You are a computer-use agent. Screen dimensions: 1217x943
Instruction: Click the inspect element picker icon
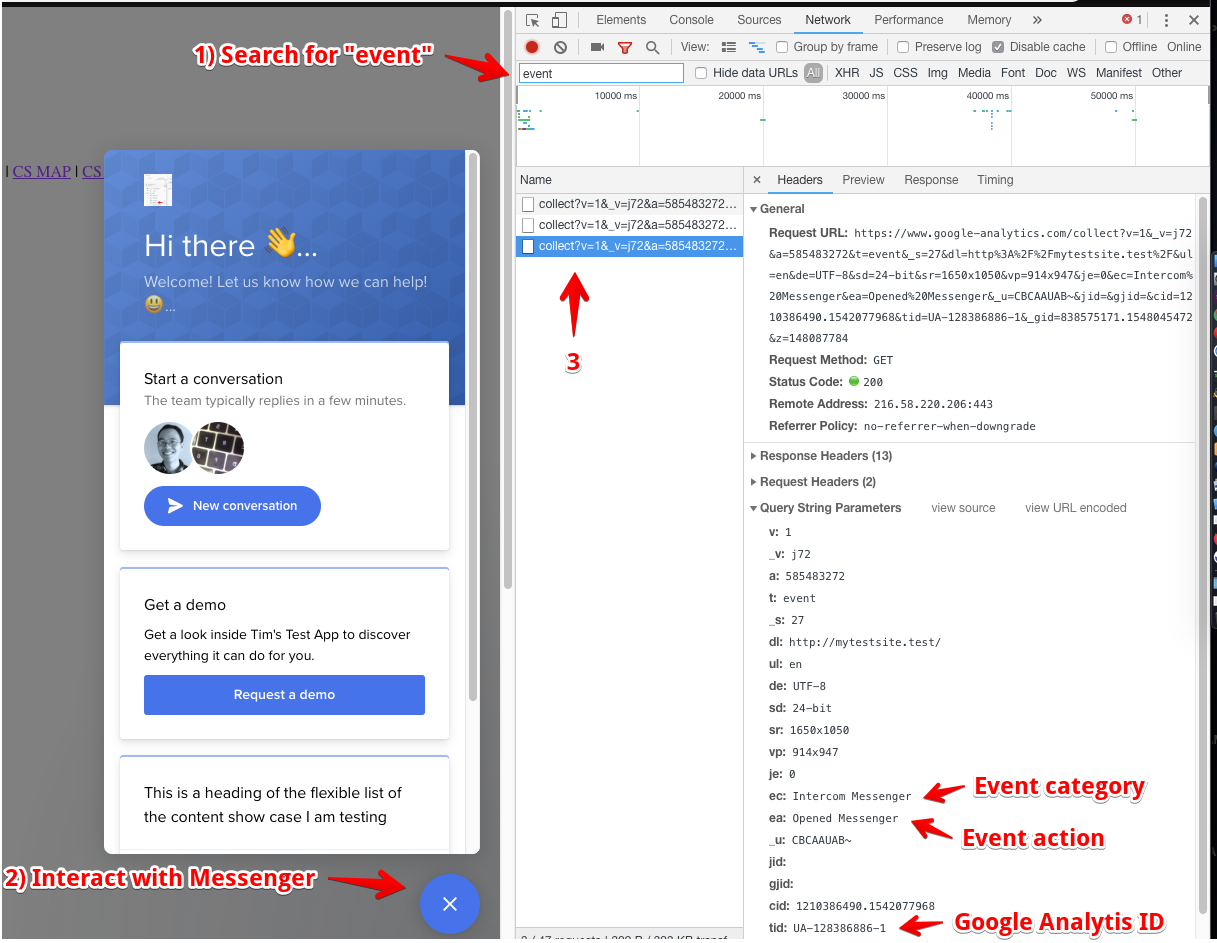coord(533,20)
